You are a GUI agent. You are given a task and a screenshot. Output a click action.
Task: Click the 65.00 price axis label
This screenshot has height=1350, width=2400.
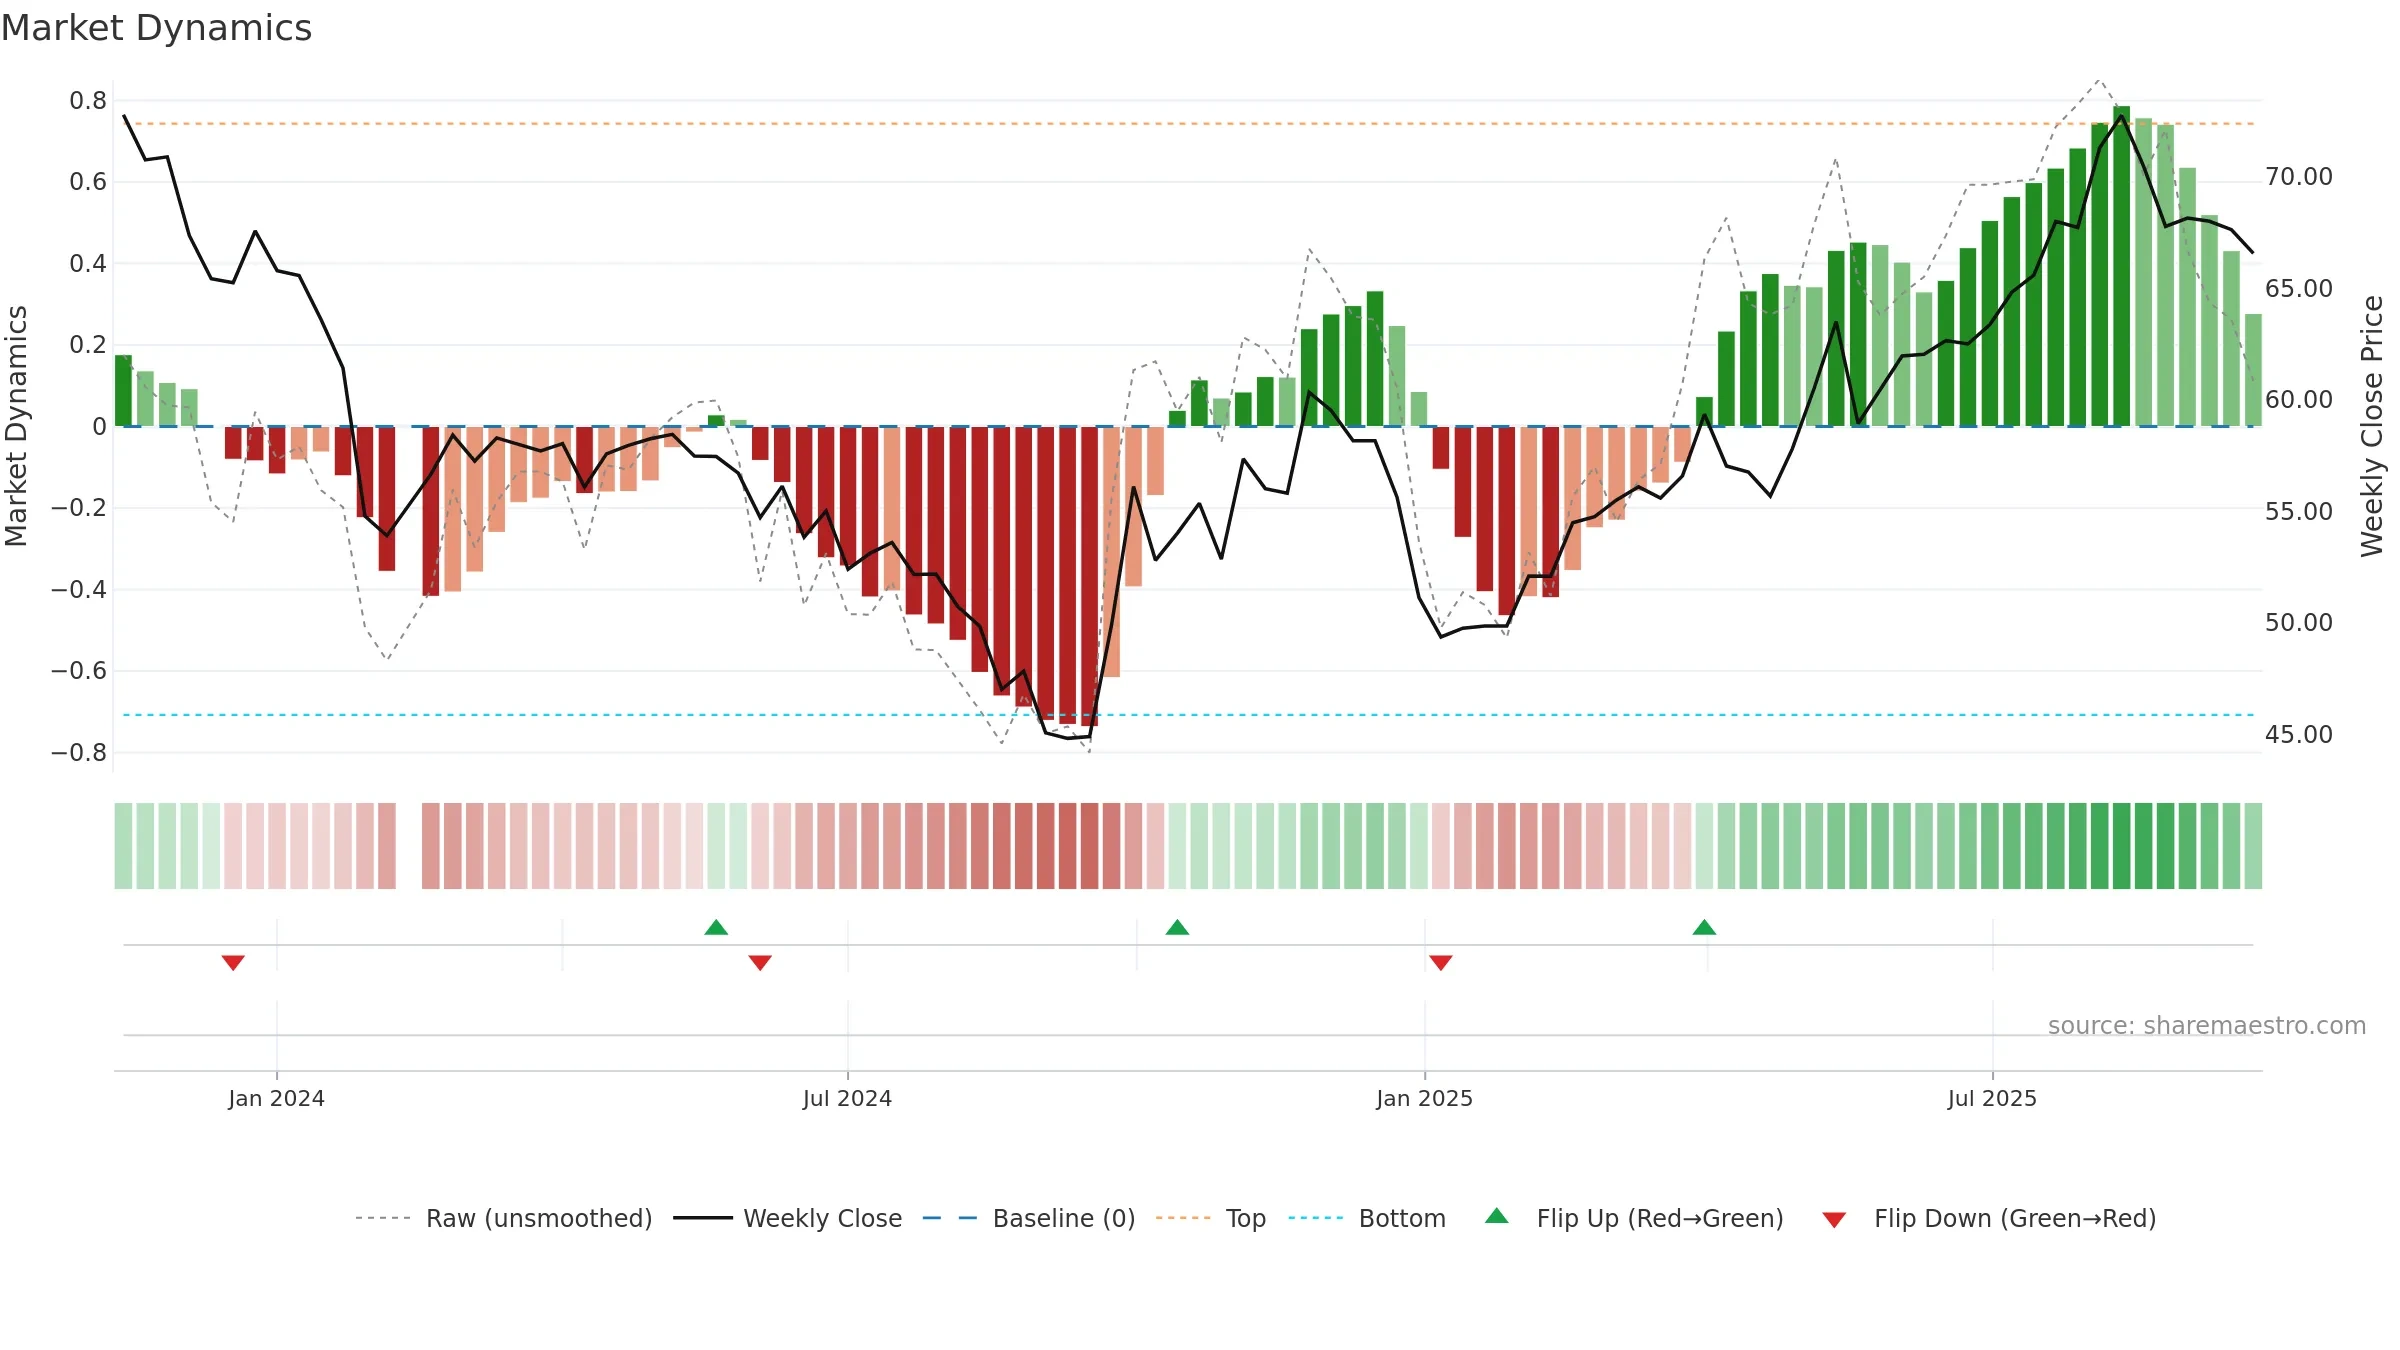pyautogui.click(x=2298, y=289)
